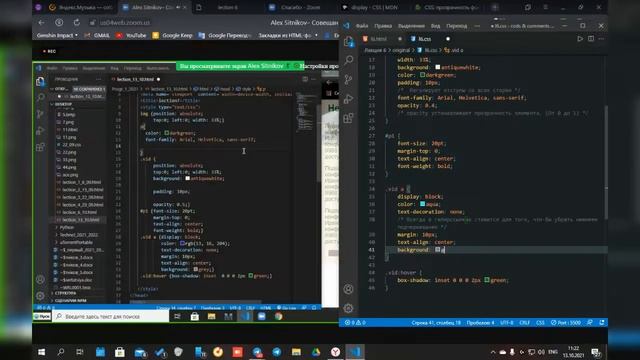Open the Вид menu in the right VS Code
This screenshot has height=360, width=640.
pos(436,26)
